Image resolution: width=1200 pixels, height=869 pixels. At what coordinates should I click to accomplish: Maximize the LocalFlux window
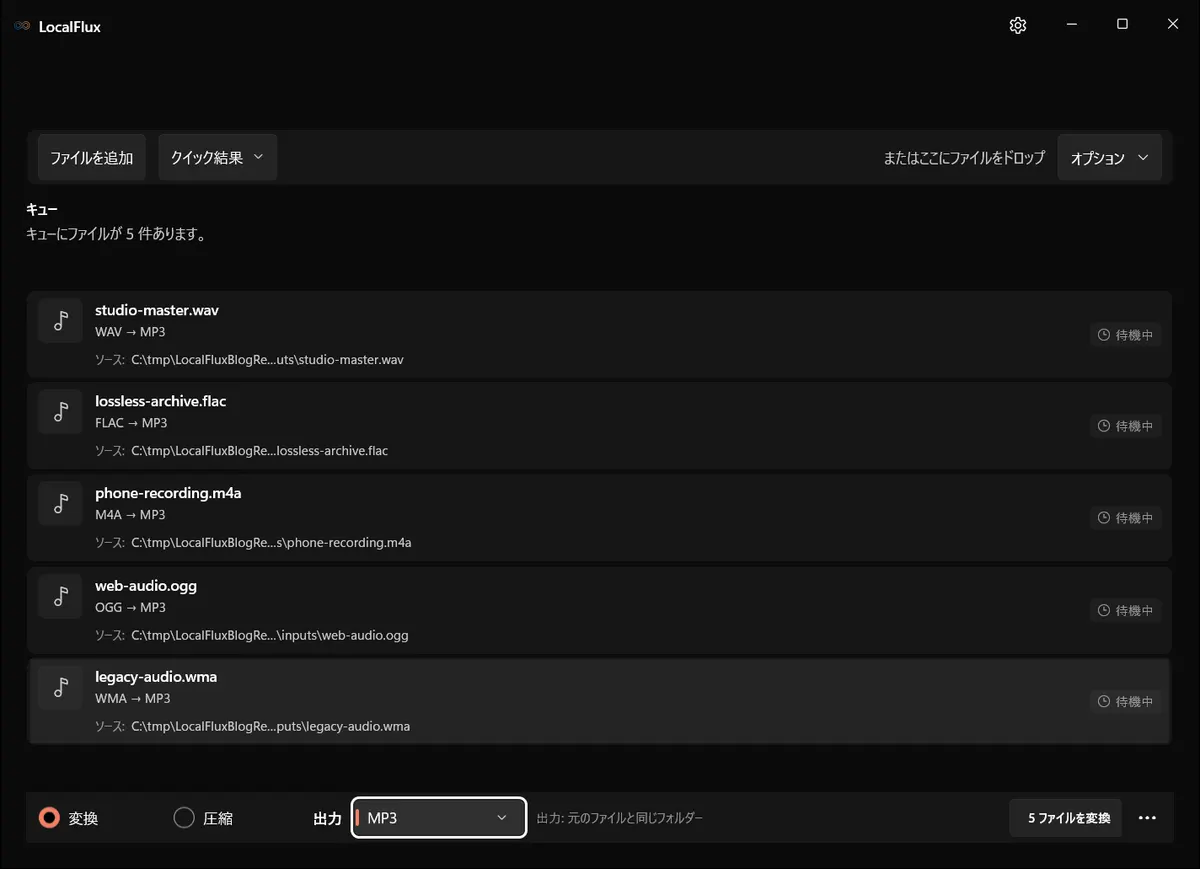pos(1122,25)
